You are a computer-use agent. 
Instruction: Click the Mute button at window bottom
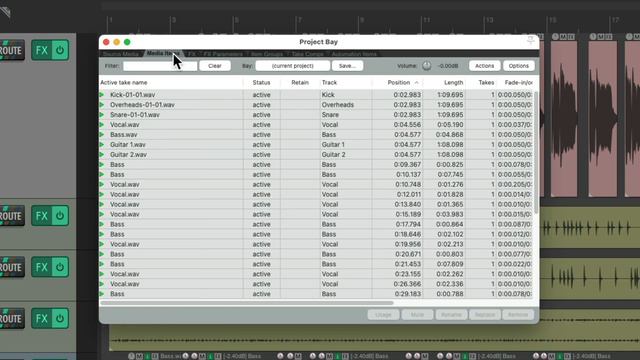417,315
